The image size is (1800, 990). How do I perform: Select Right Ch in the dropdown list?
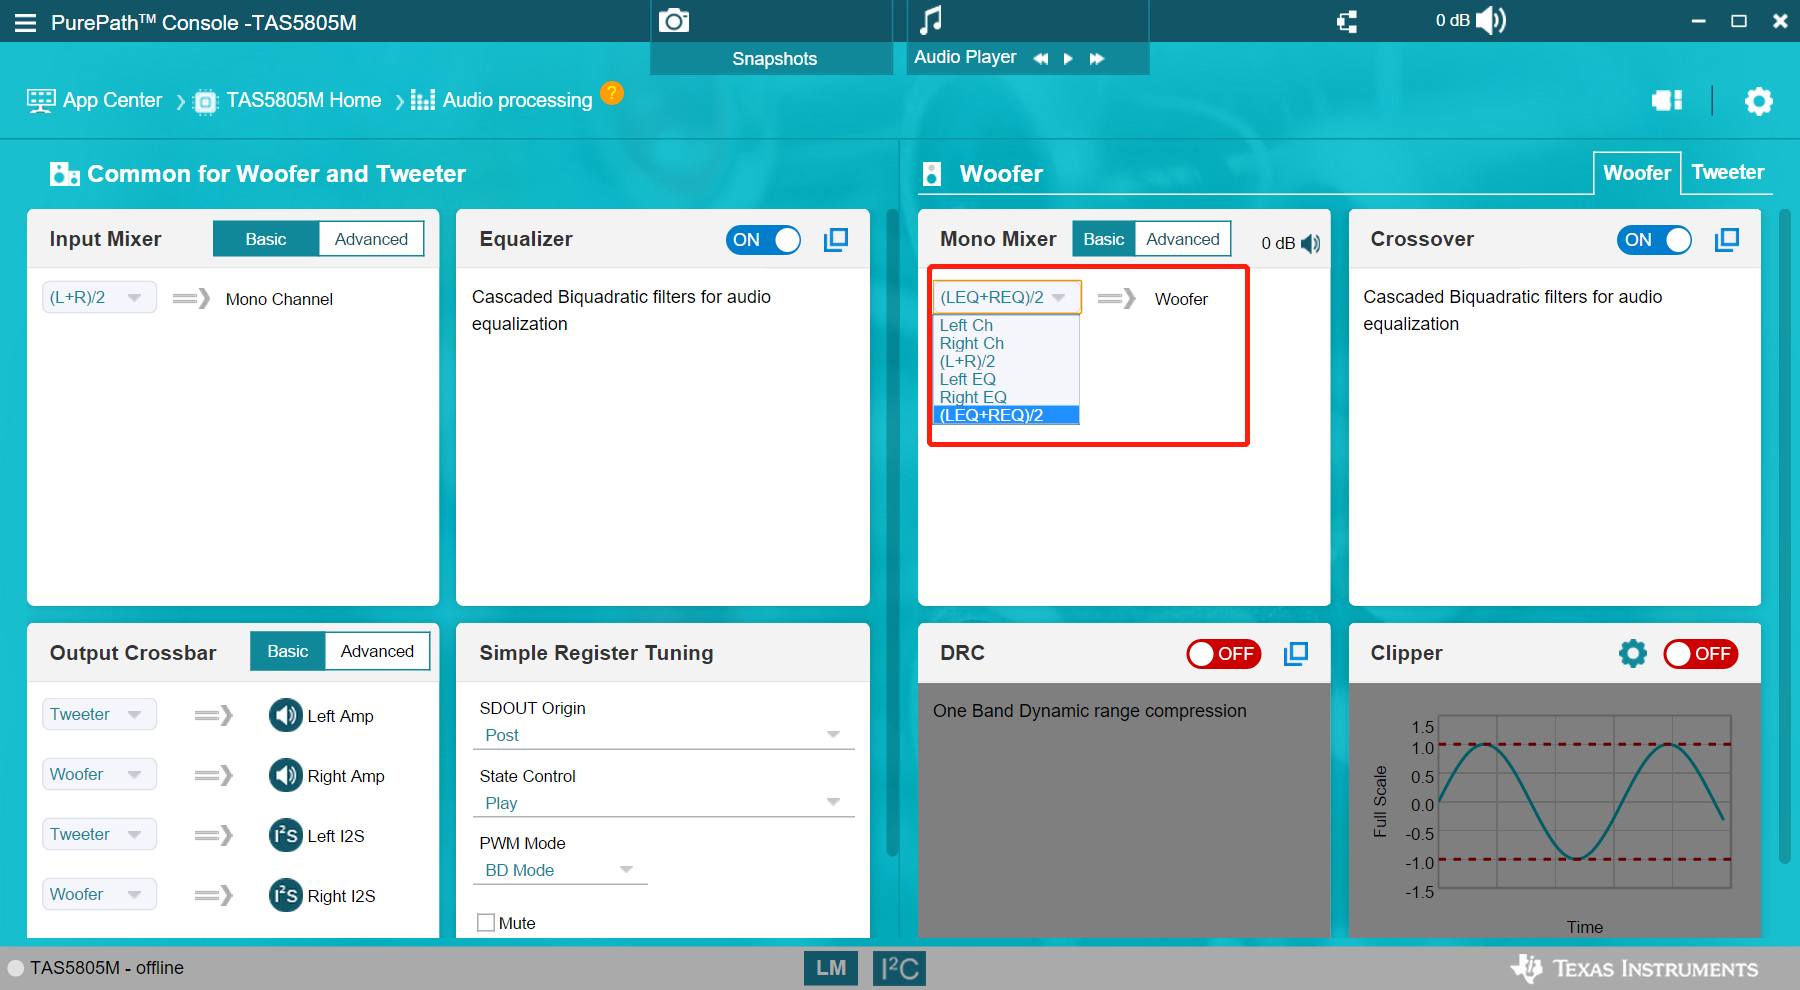[x=1006, y=343]
